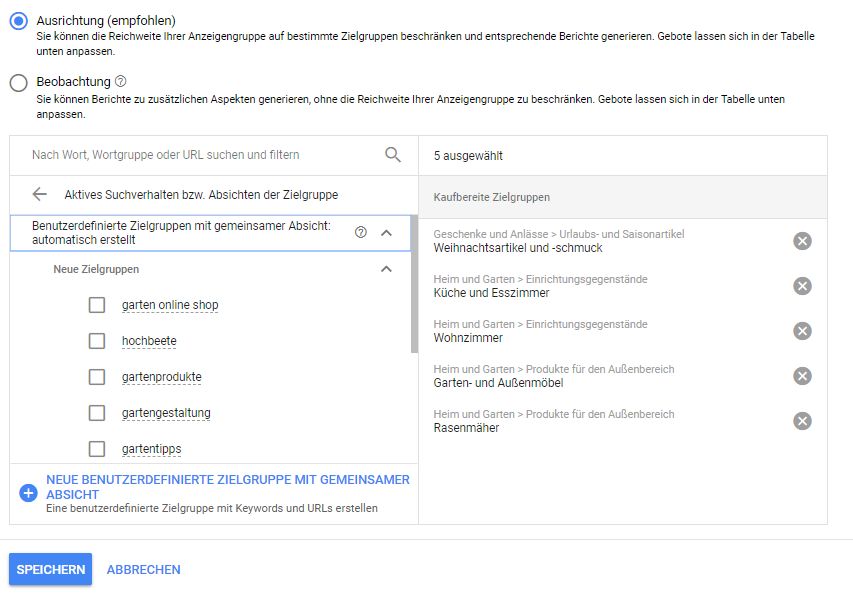
Task: Save with the SPEICHERN button
Action: click(51, 569)
